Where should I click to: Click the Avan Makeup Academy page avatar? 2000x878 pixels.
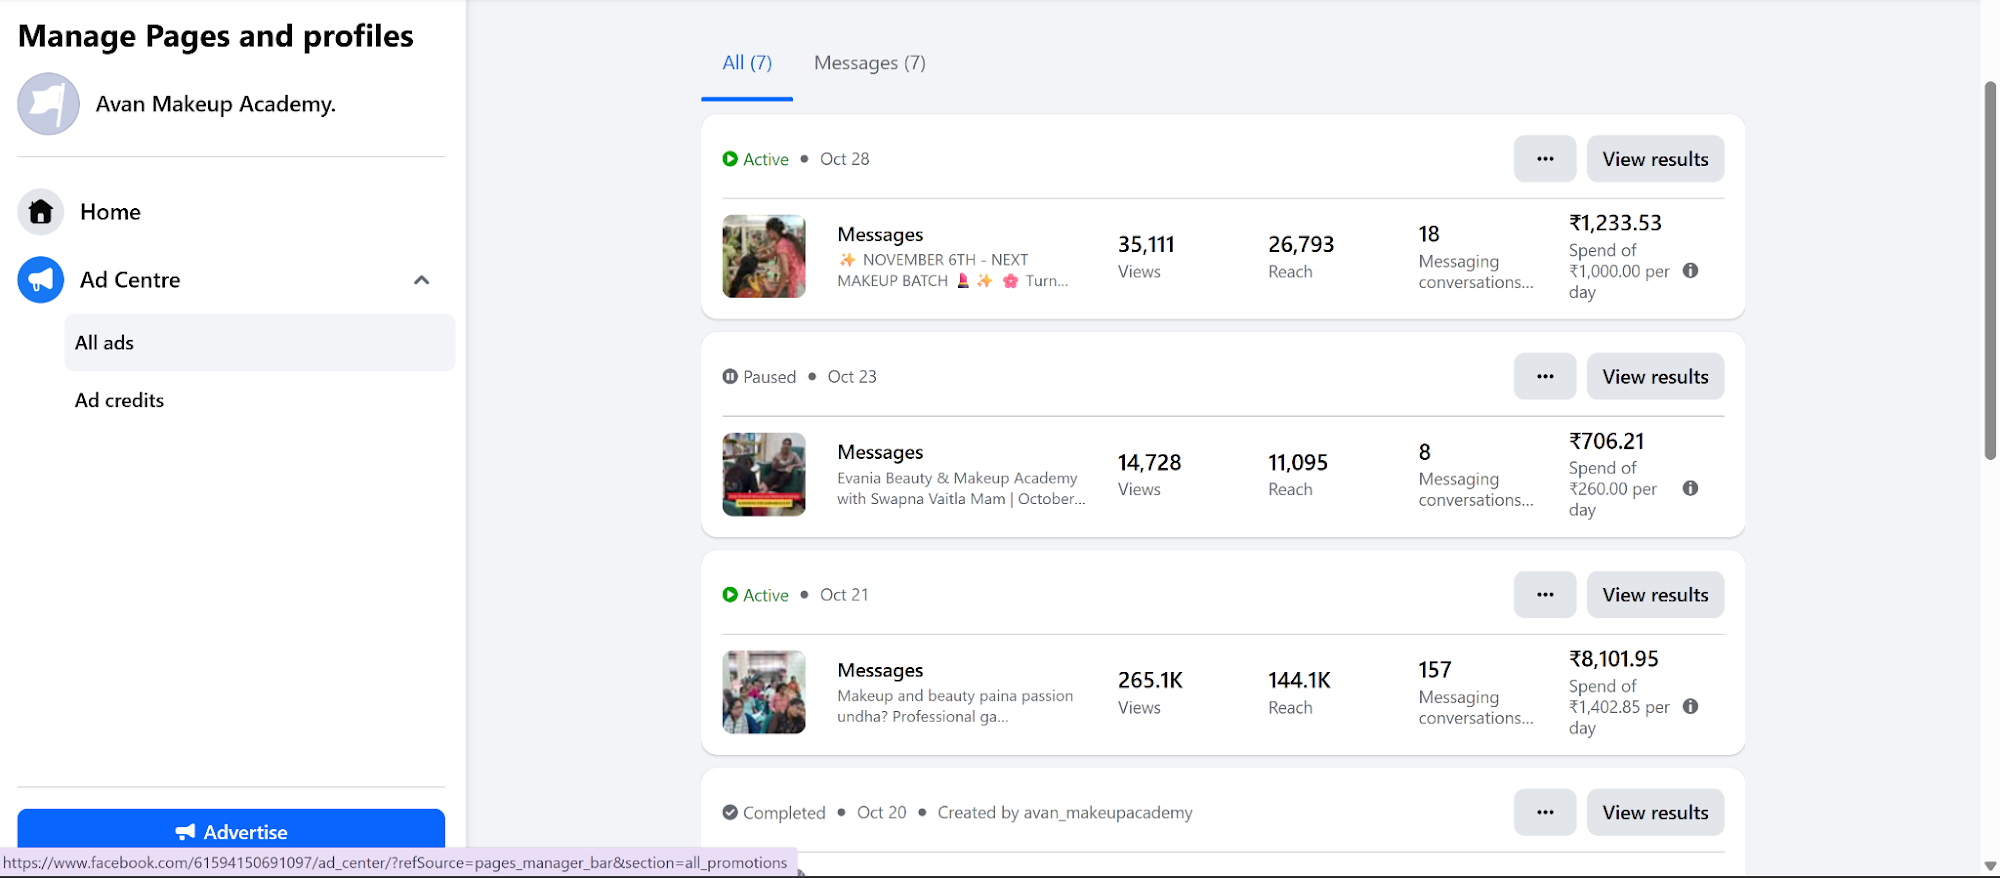click(x=48, y=104)
